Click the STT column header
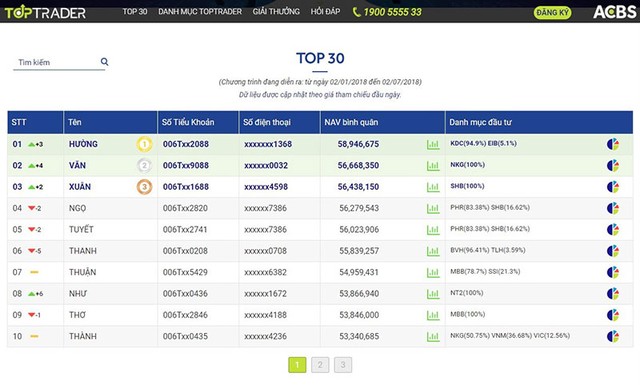The height and width of the screenshot is (385, 640). (x=35, y=122)
